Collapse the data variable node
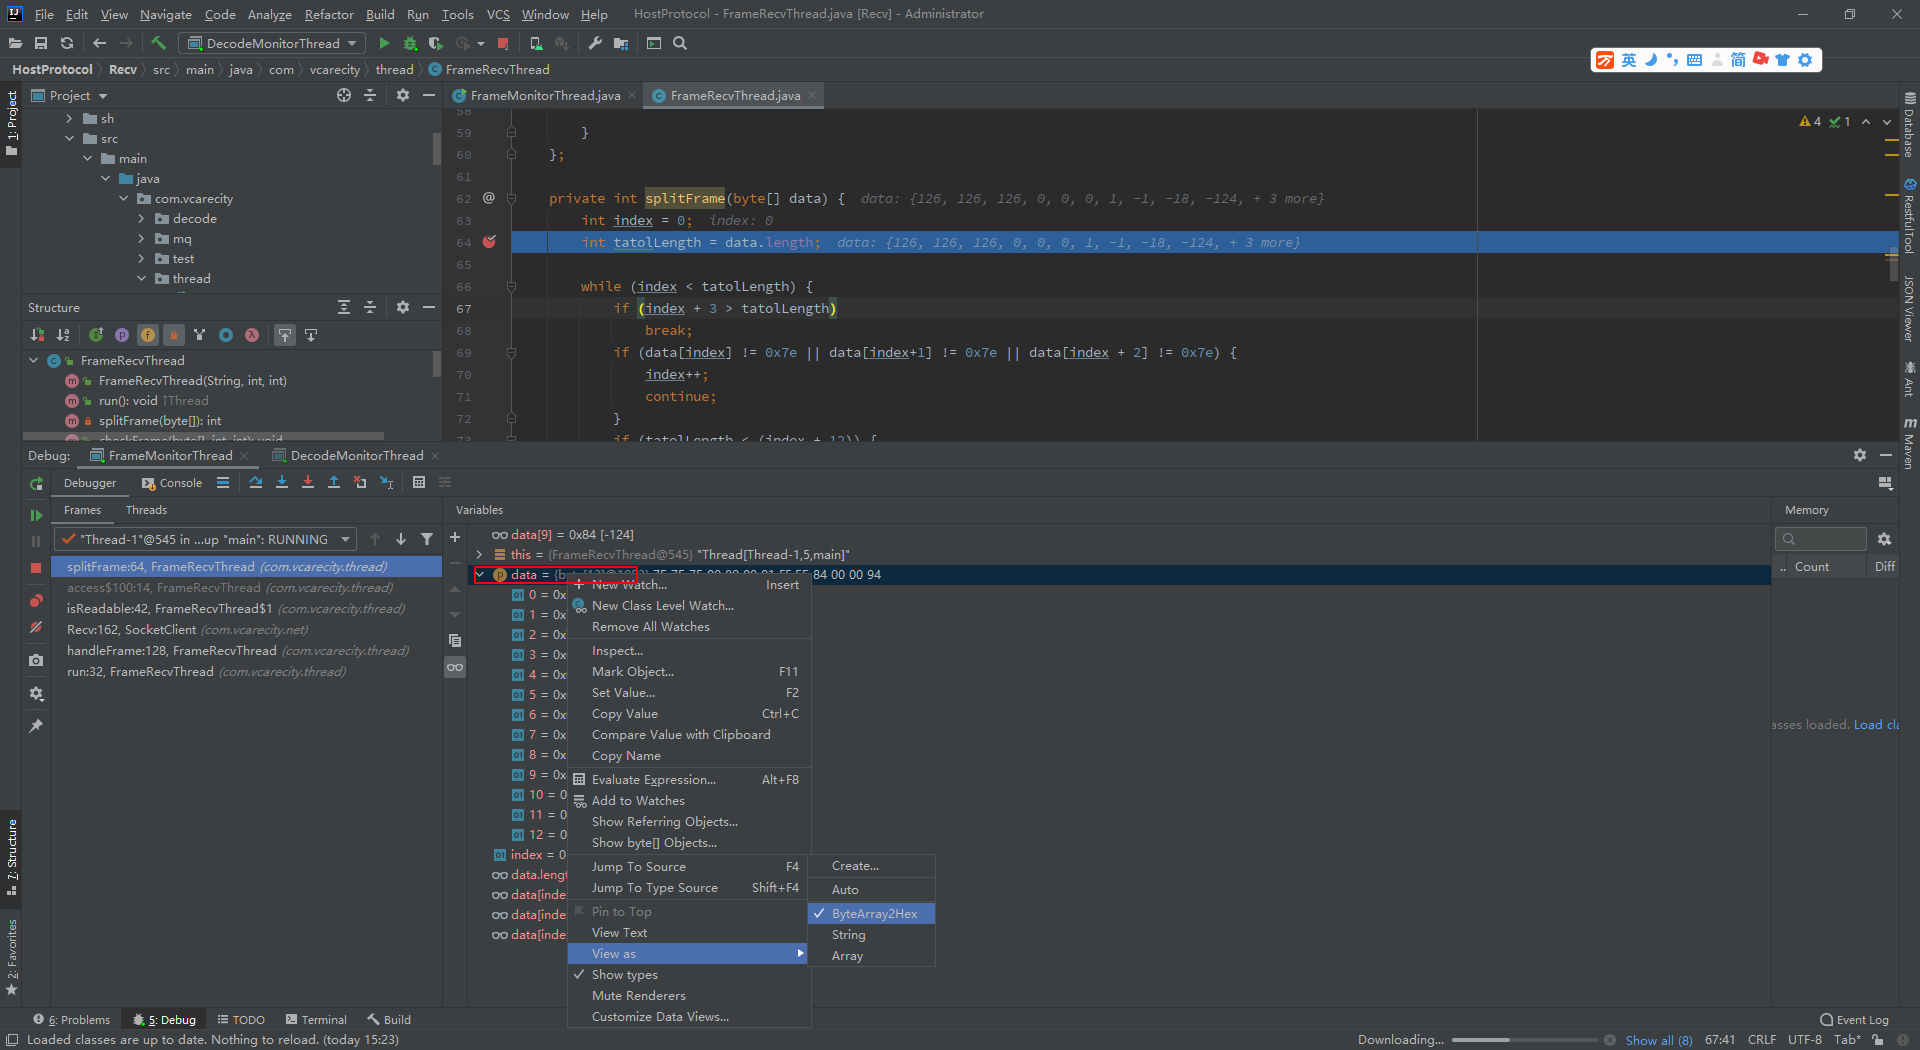 click(479, 575)
